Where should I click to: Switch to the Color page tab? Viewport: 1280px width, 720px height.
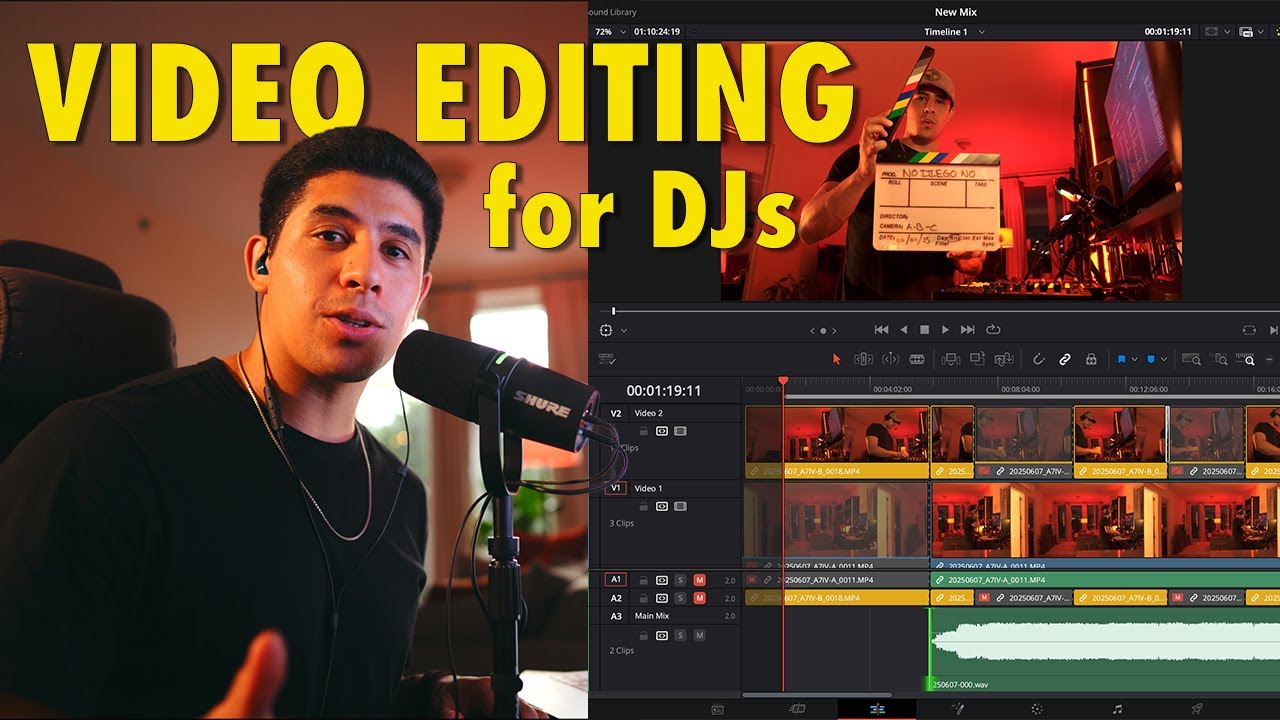pyautogui.click(x=1037, y=709)
